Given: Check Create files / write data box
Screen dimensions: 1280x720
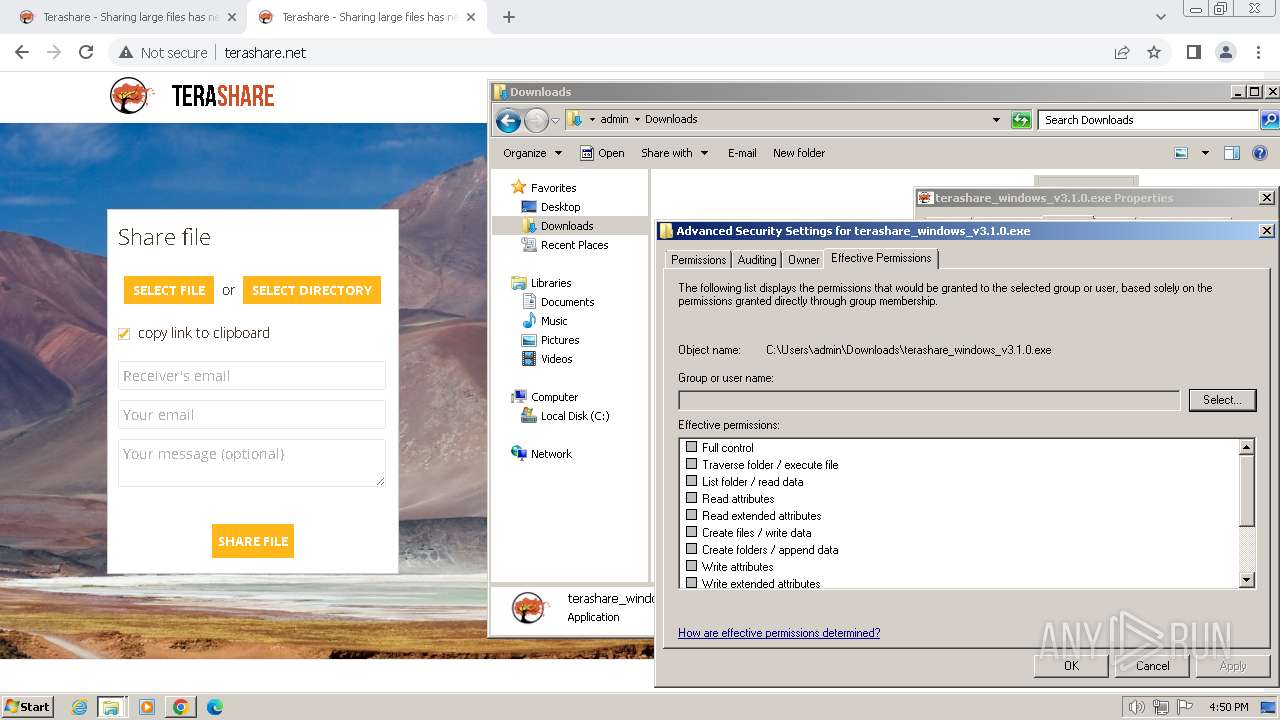Looking at the screenshot, I should (x=691, y=532).
